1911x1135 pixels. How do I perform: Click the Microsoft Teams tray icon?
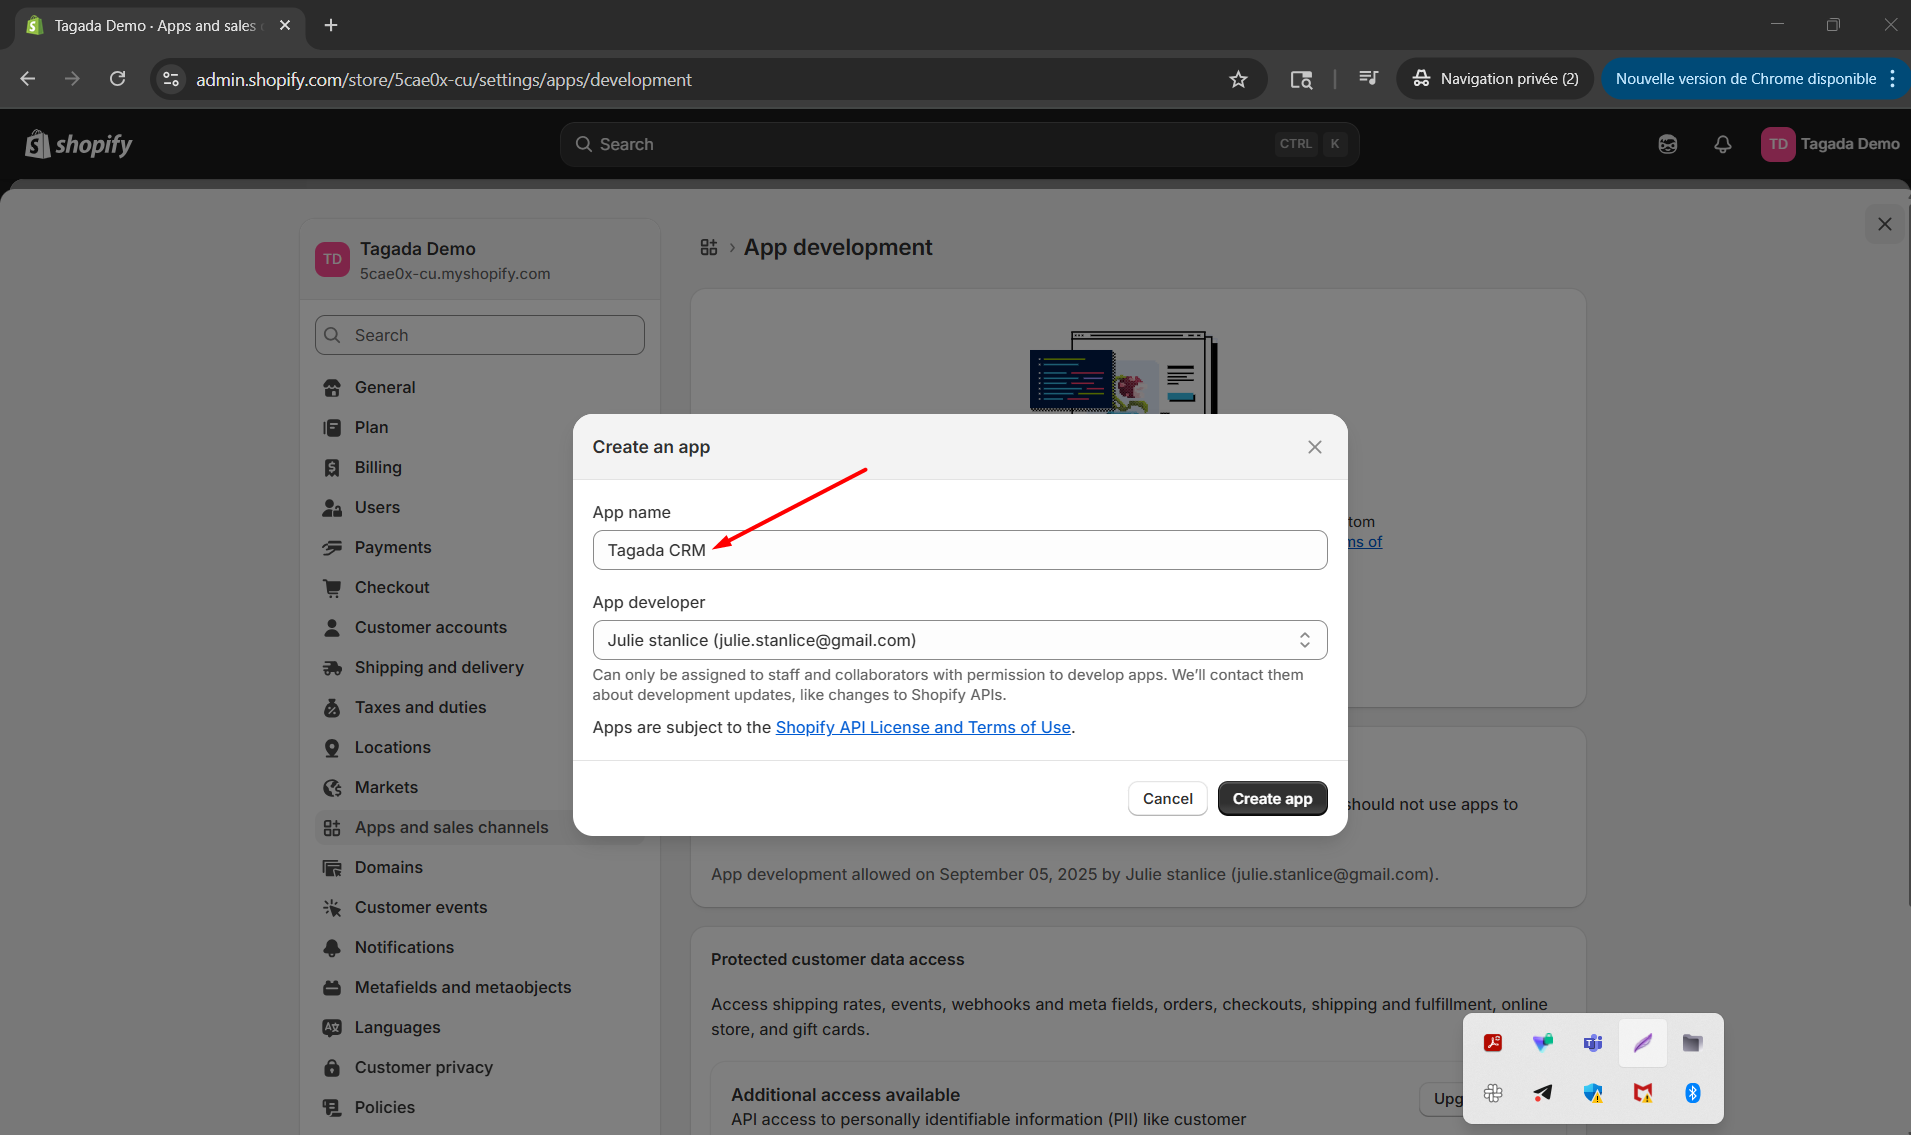pyautogui.click(x=1593, y=1043)
